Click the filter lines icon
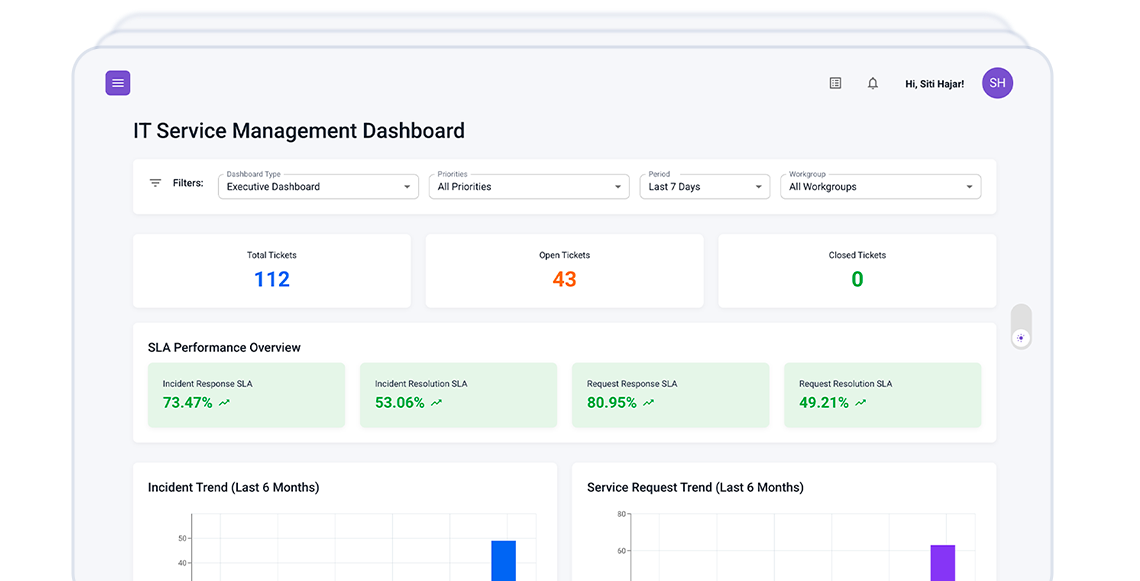Image resolution: width=1140 pixels, height=581 pixels. pos(155,183)
